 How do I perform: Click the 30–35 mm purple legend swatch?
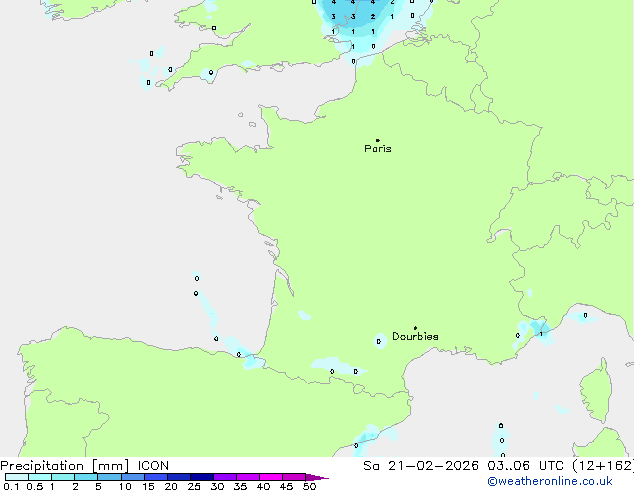pyautogui.click(x=224, y=477)
